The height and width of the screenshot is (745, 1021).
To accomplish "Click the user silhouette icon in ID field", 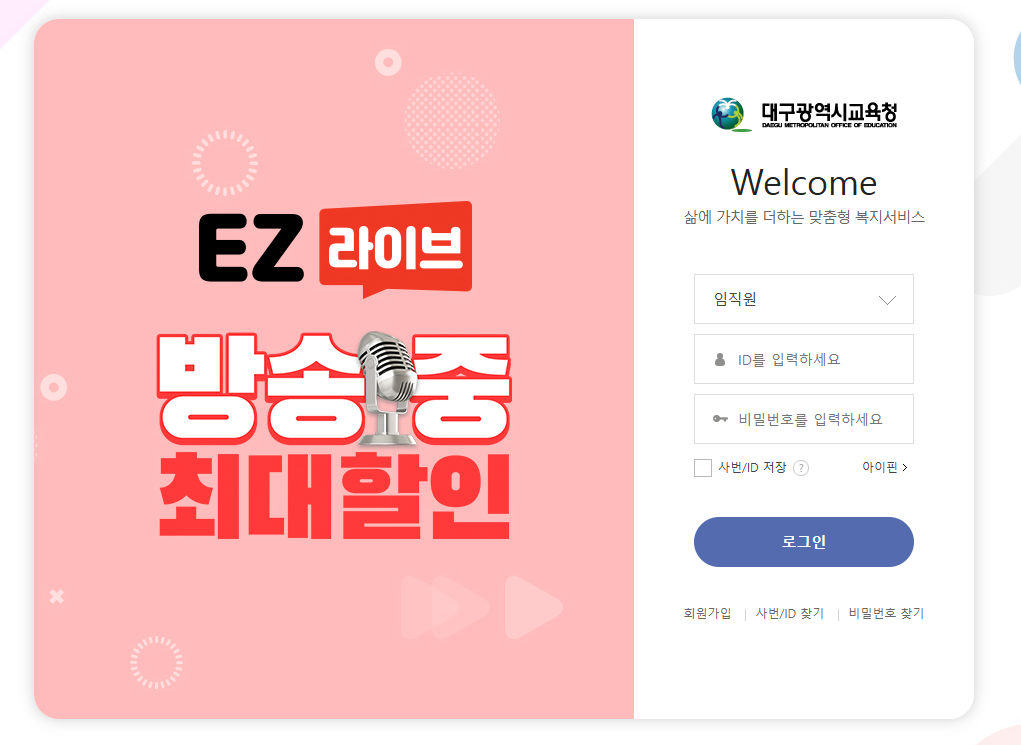I will click(x=720, y=359).
